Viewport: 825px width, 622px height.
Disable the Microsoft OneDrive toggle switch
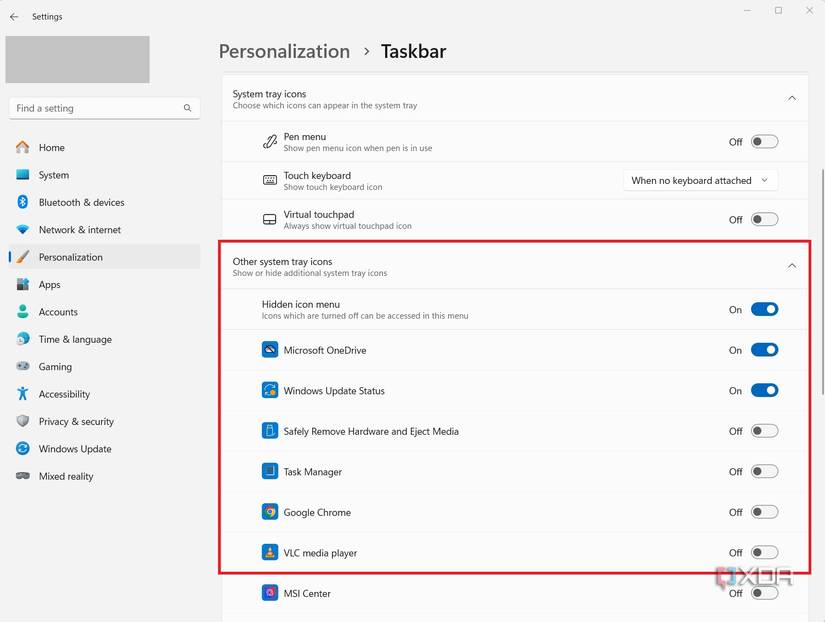pyautogui.click(x=764, y=350)
